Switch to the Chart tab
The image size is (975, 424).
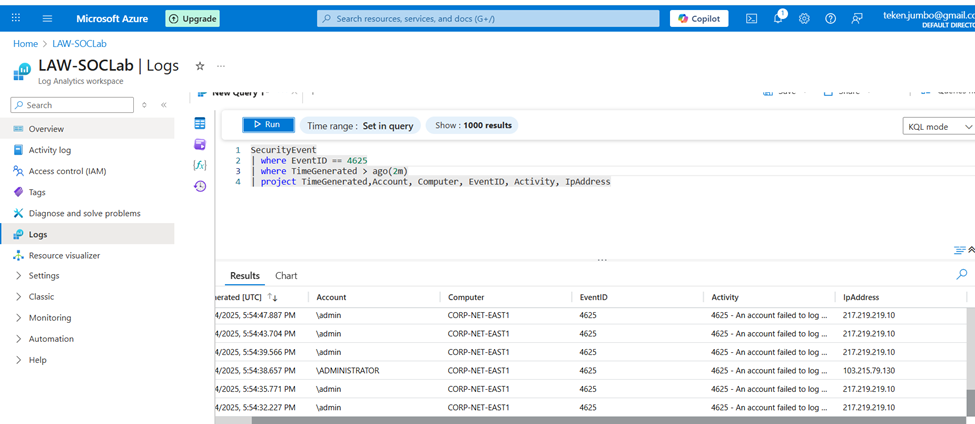pos(286,275)
